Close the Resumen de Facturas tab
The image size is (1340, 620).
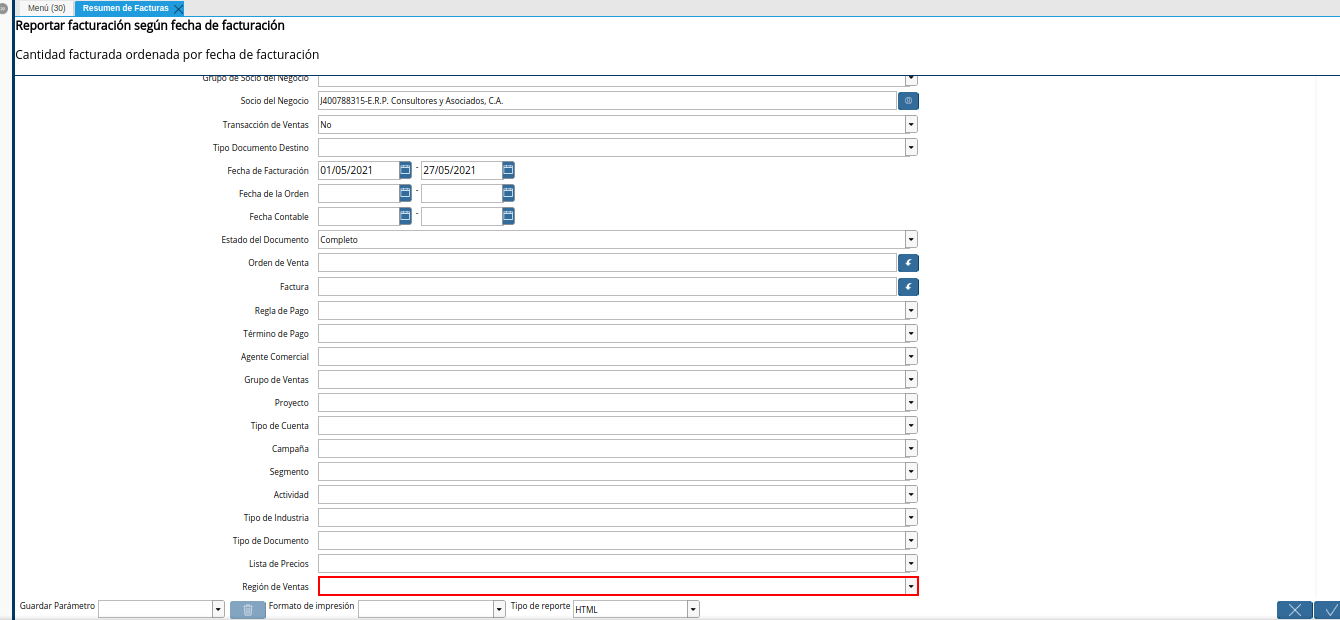coord(178,9)
